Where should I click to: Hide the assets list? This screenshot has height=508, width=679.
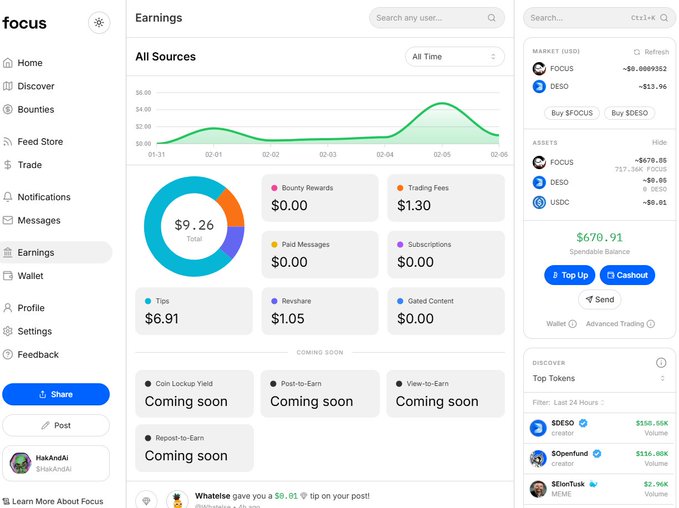click(659, 142)
